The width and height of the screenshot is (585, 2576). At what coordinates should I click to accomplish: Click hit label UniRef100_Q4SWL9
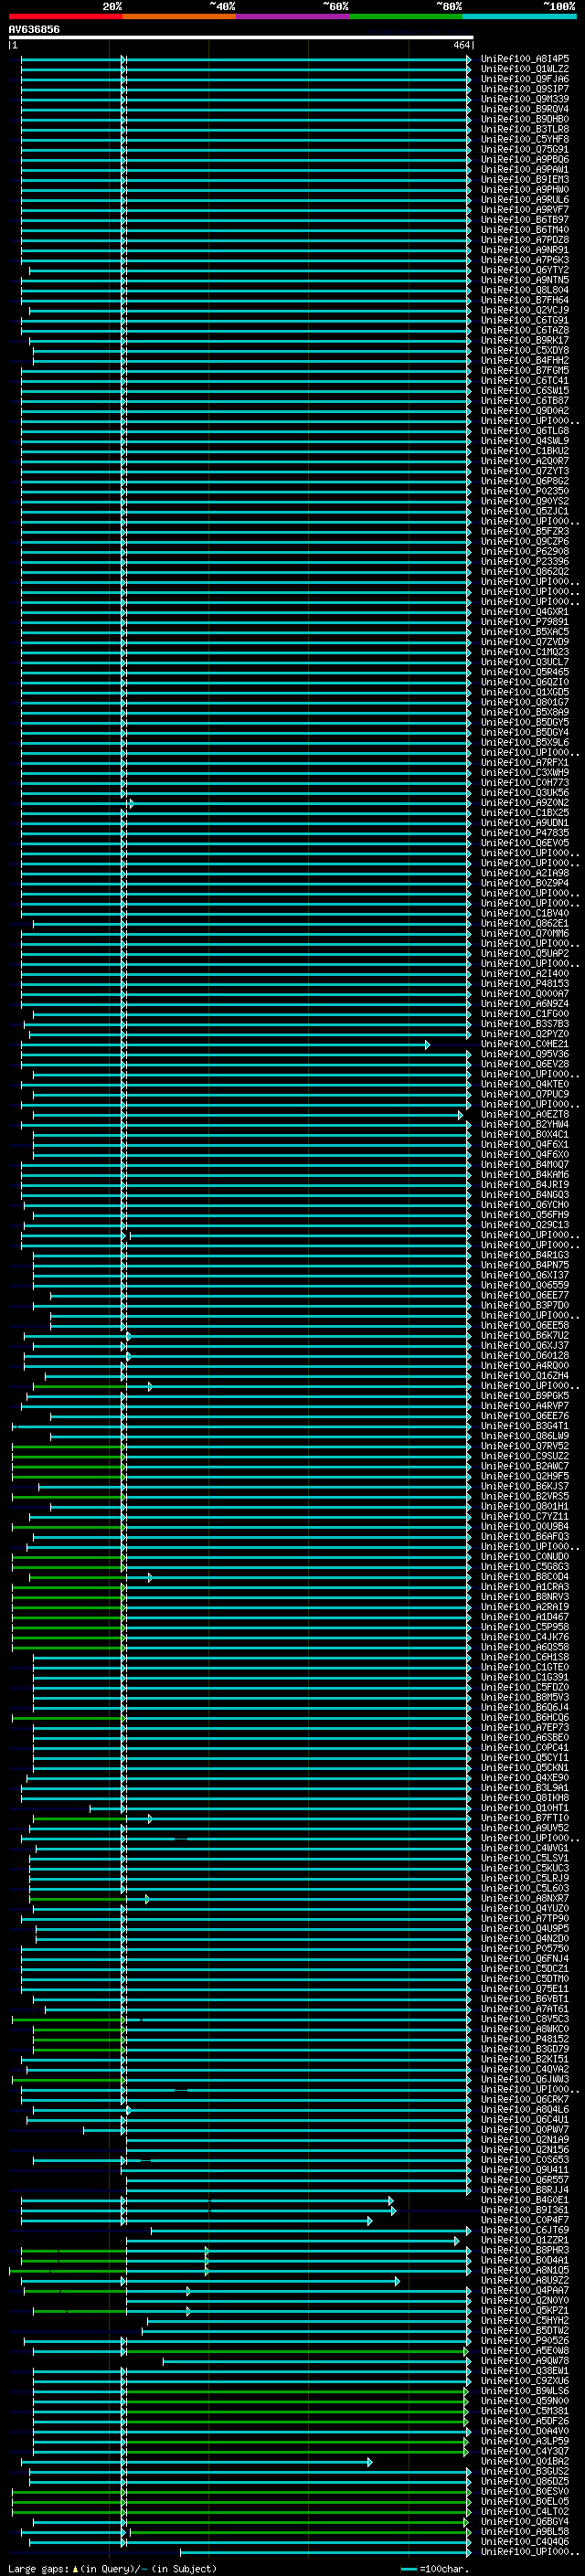(x=525, y=440)
